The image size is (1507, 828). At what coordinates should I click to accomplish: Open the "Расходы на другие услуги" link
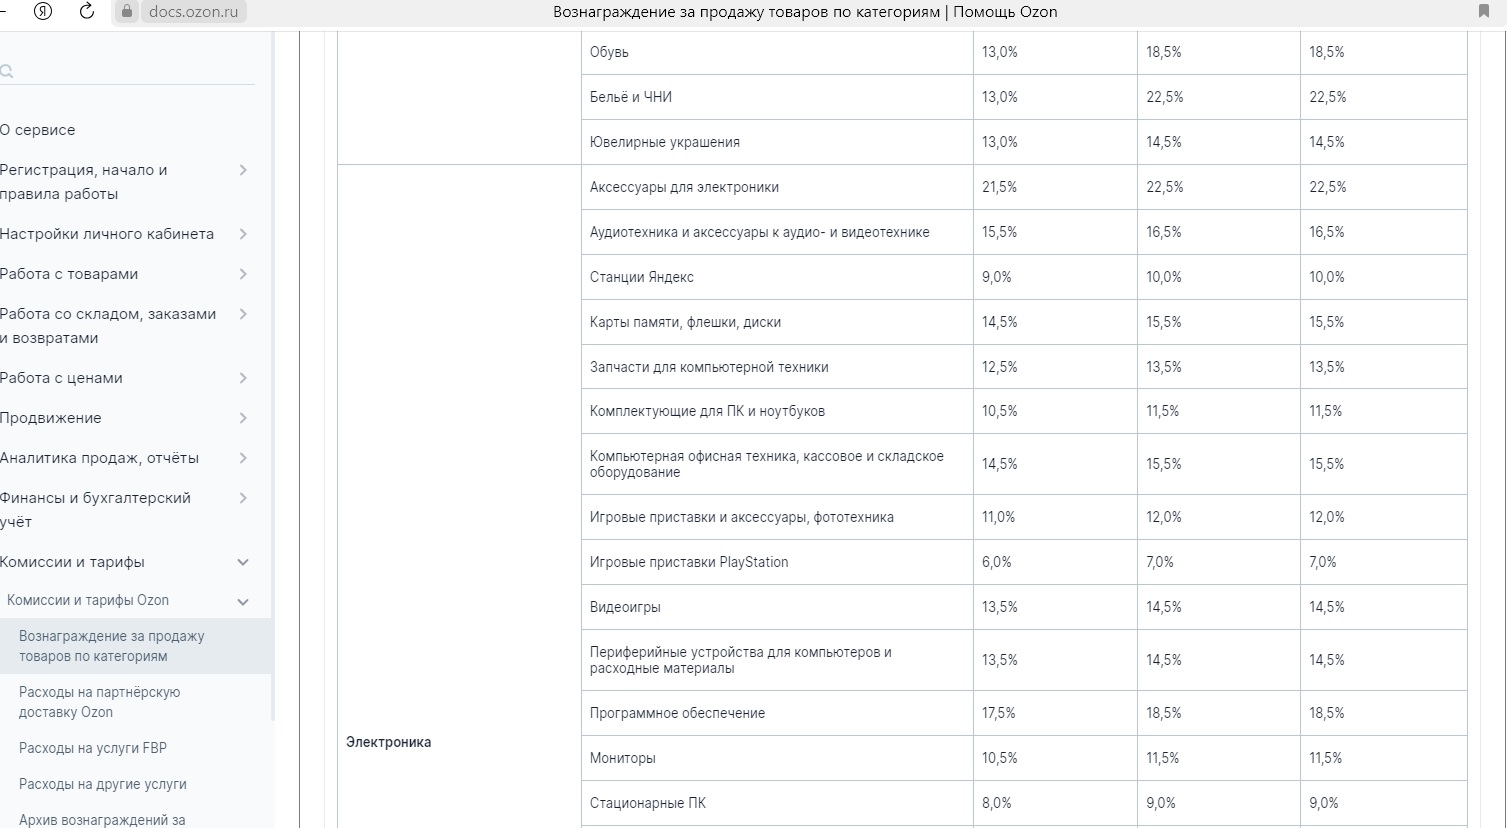tap(103, 784)
